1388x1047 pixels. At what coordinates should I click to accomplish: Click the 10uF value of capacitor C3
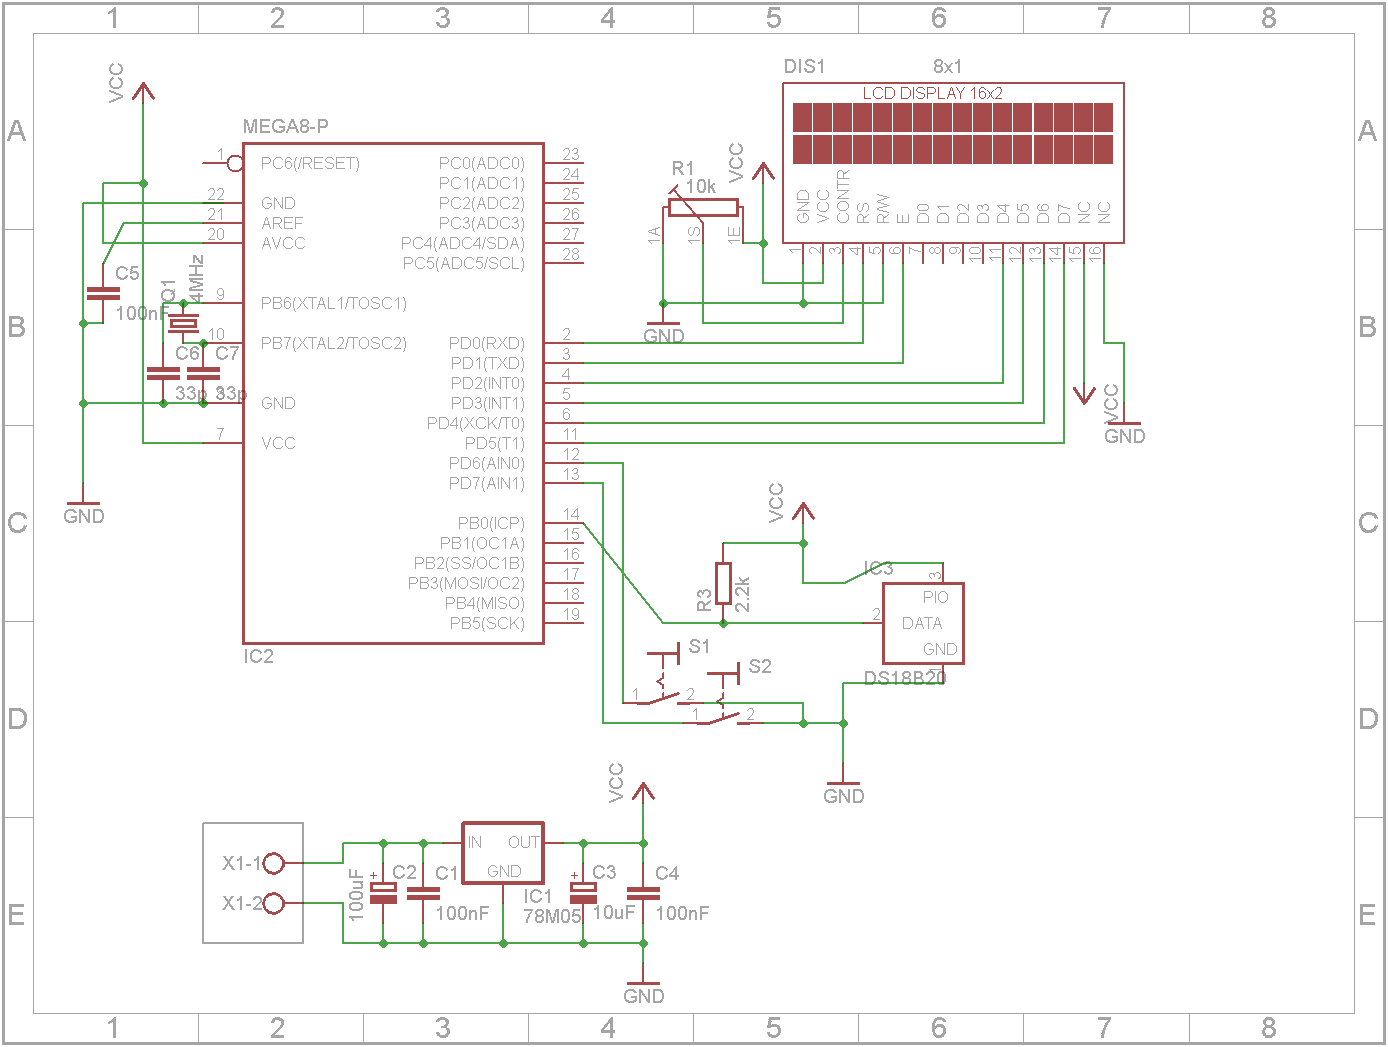[x=614, y=912]
